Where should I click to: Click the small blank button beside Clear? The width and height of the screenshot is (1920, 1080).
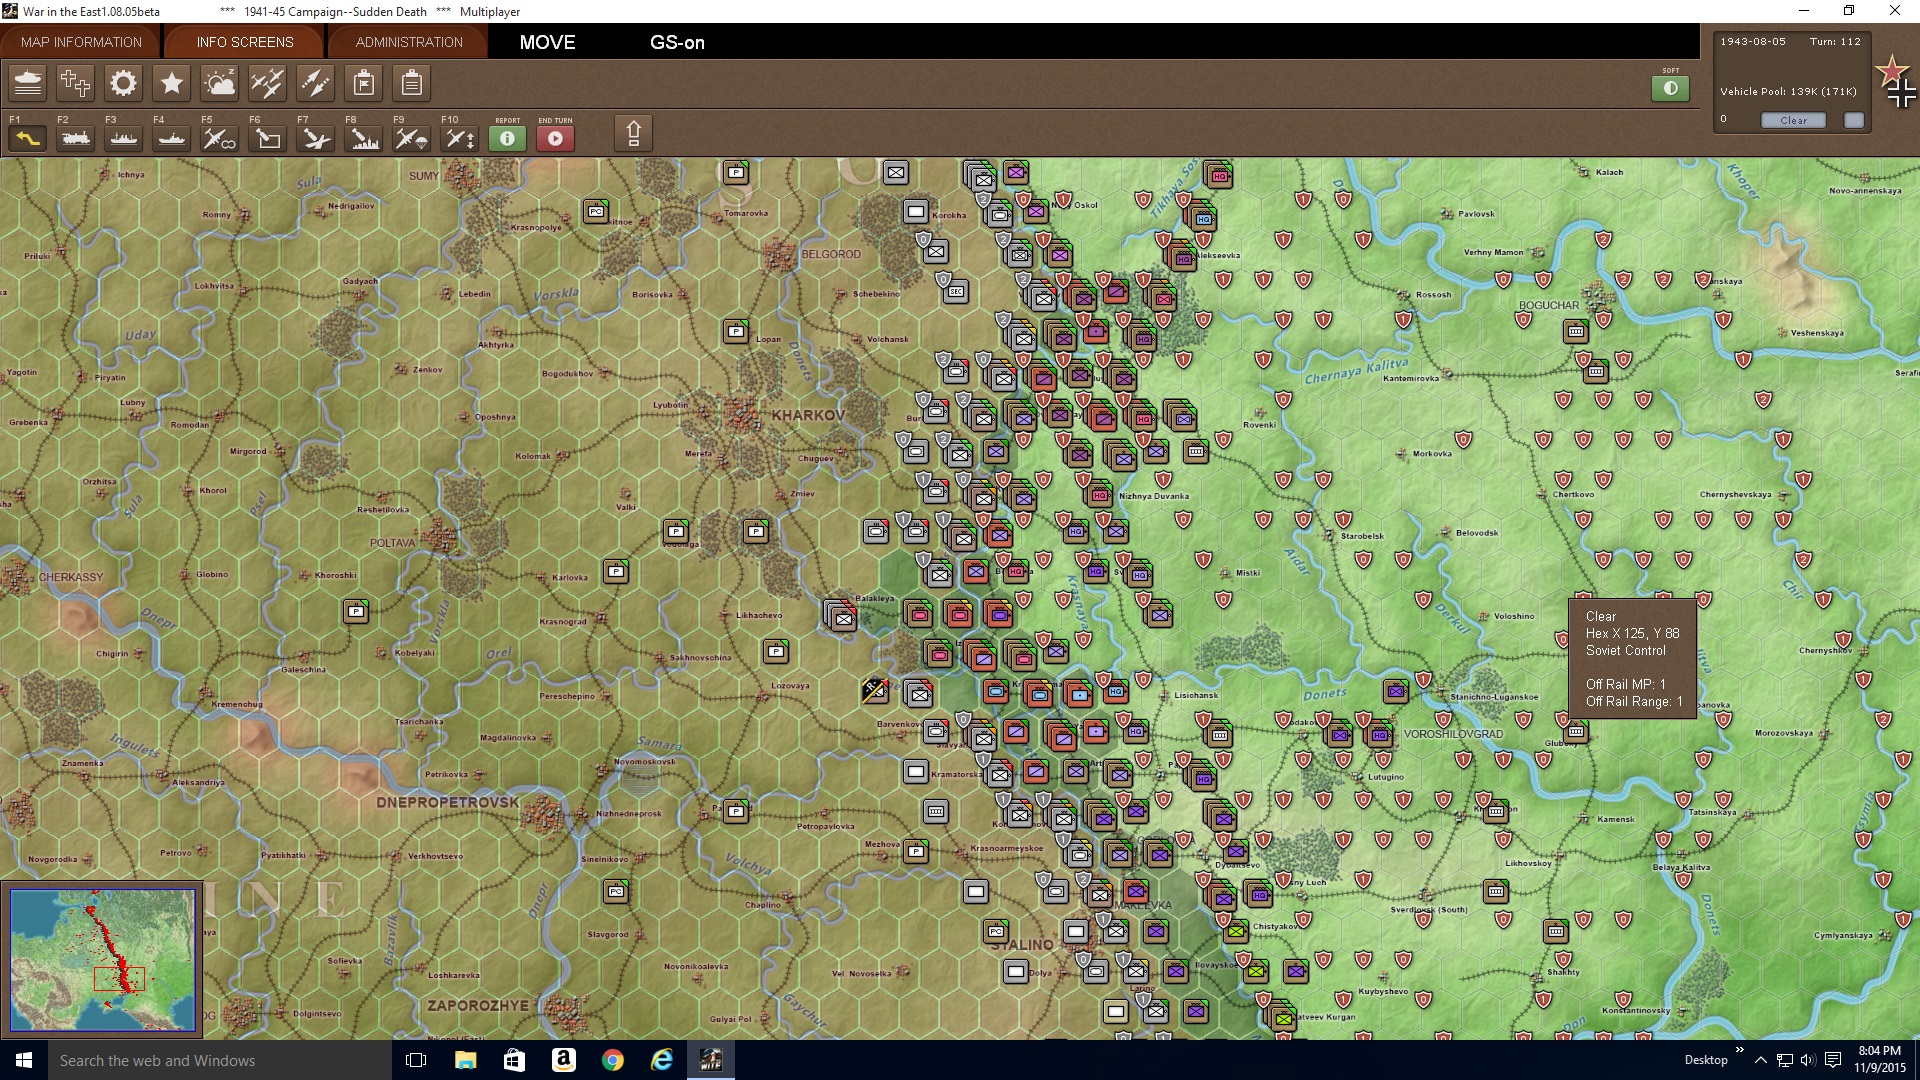pos(1854,120)
